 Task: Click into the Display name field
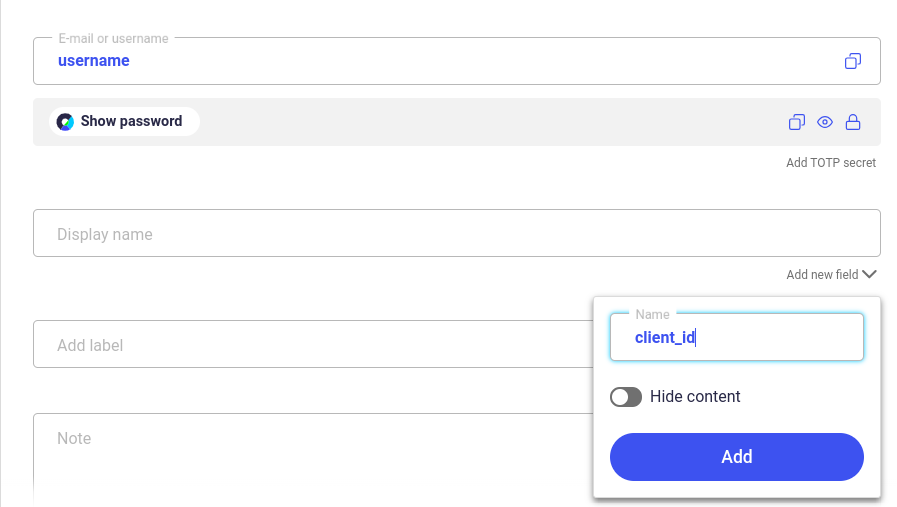point(457,233)
